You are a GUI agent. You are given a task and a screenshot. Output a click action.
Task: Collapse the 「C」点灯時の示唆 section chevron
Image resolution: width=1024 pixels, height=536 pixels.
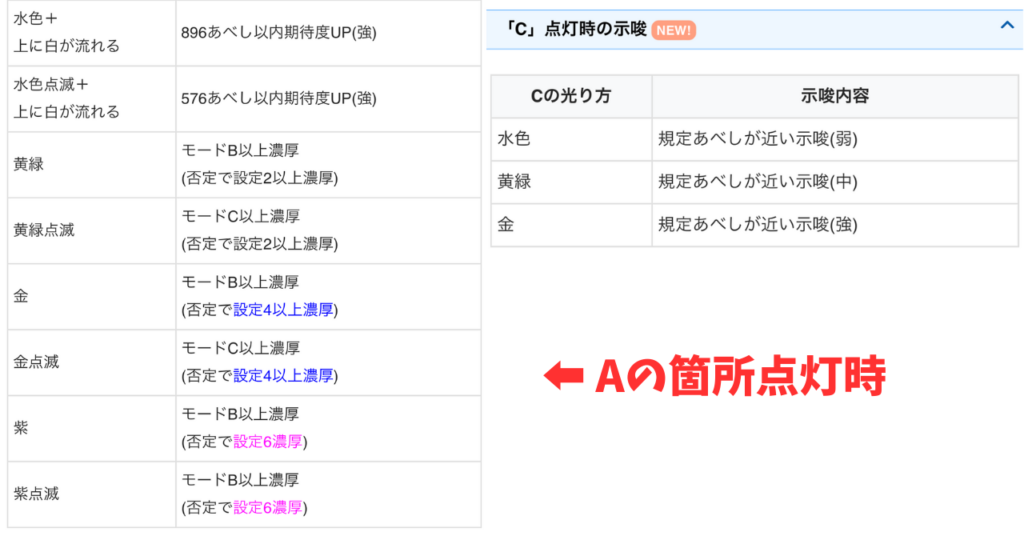click(x=1007, y=26)
